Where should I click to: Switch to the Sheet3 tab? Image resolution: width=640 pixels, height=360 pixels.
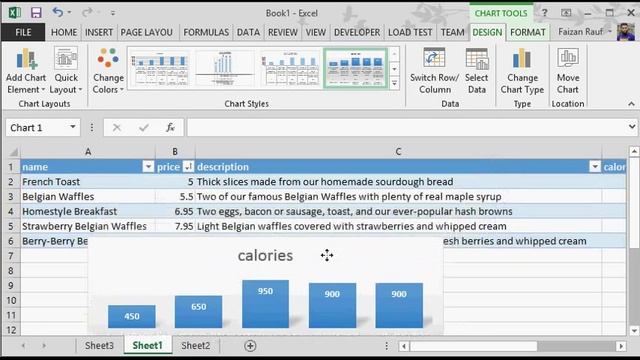[x=99, y=346]
